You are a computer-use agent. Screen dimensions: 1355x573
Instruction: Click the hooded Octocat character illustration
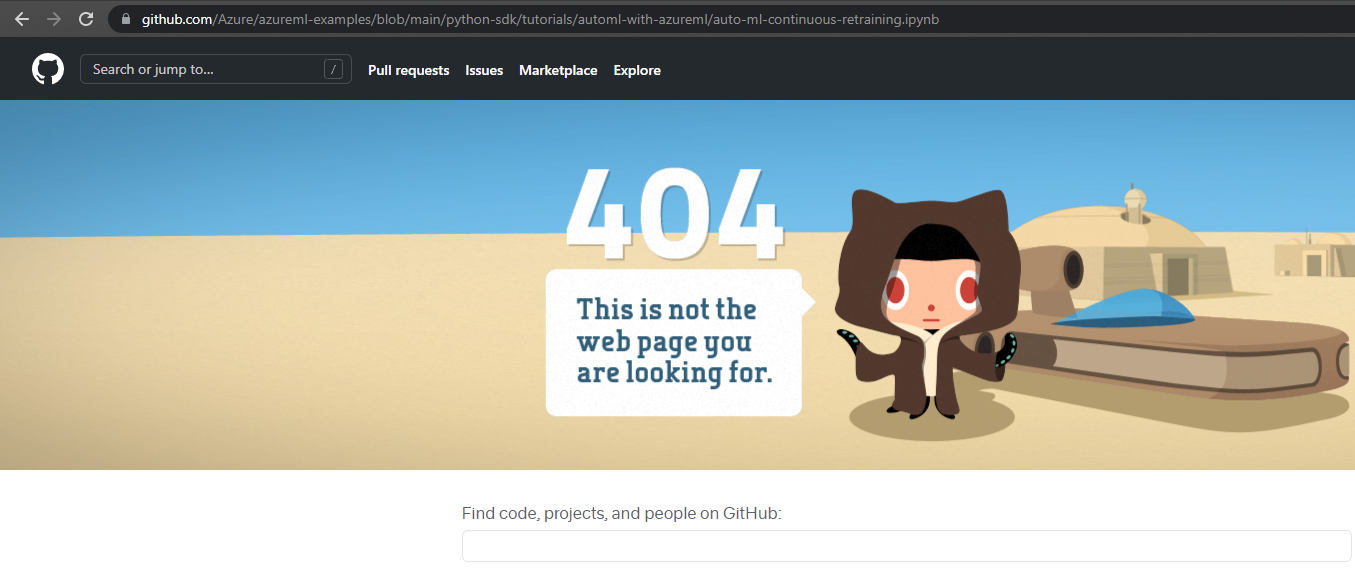click(929, 303)
